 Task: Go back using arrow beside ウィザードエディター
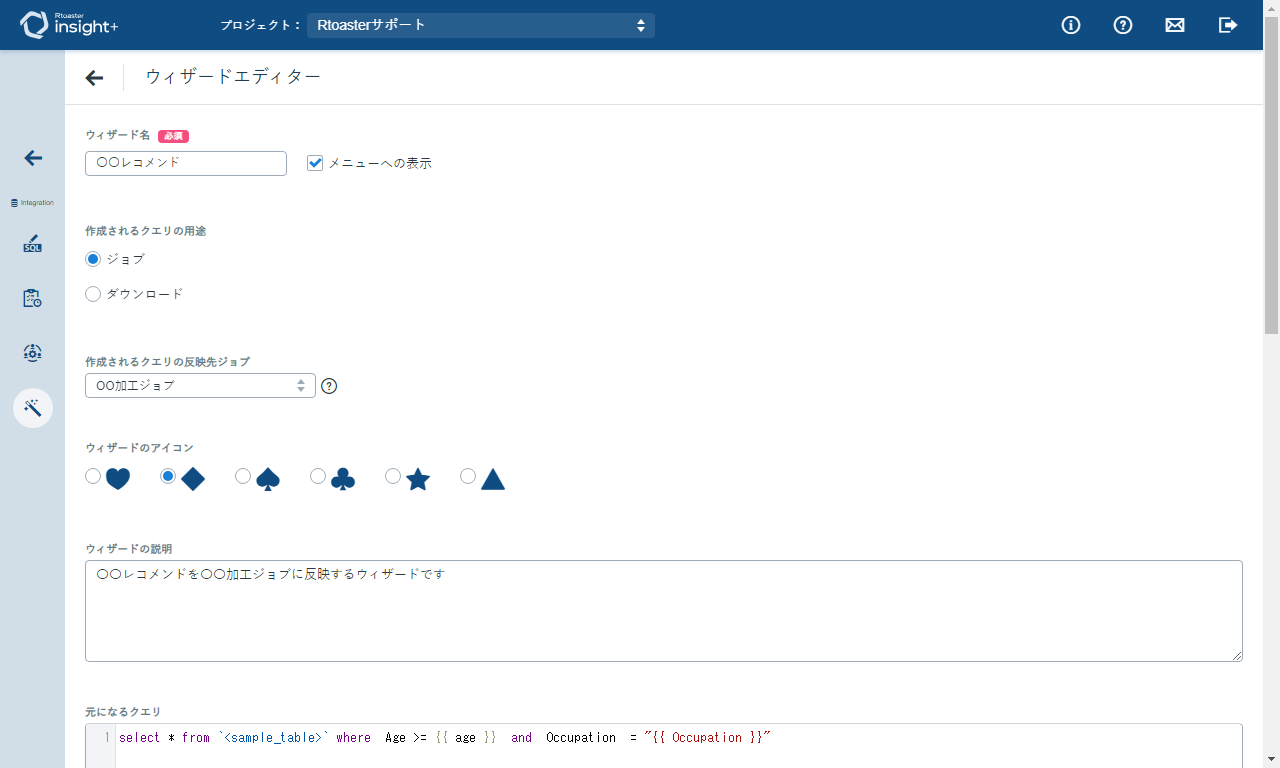point(94,78)
